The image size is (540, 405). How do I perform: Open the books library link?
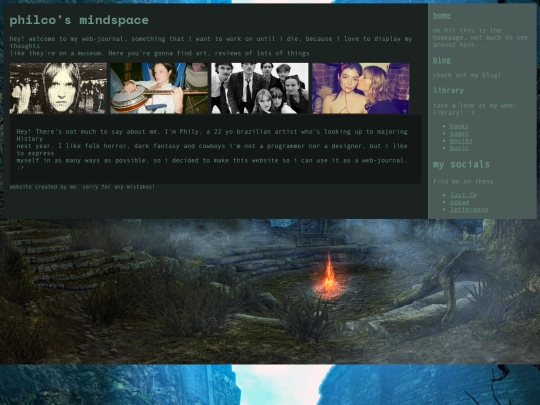coord(459,126)
